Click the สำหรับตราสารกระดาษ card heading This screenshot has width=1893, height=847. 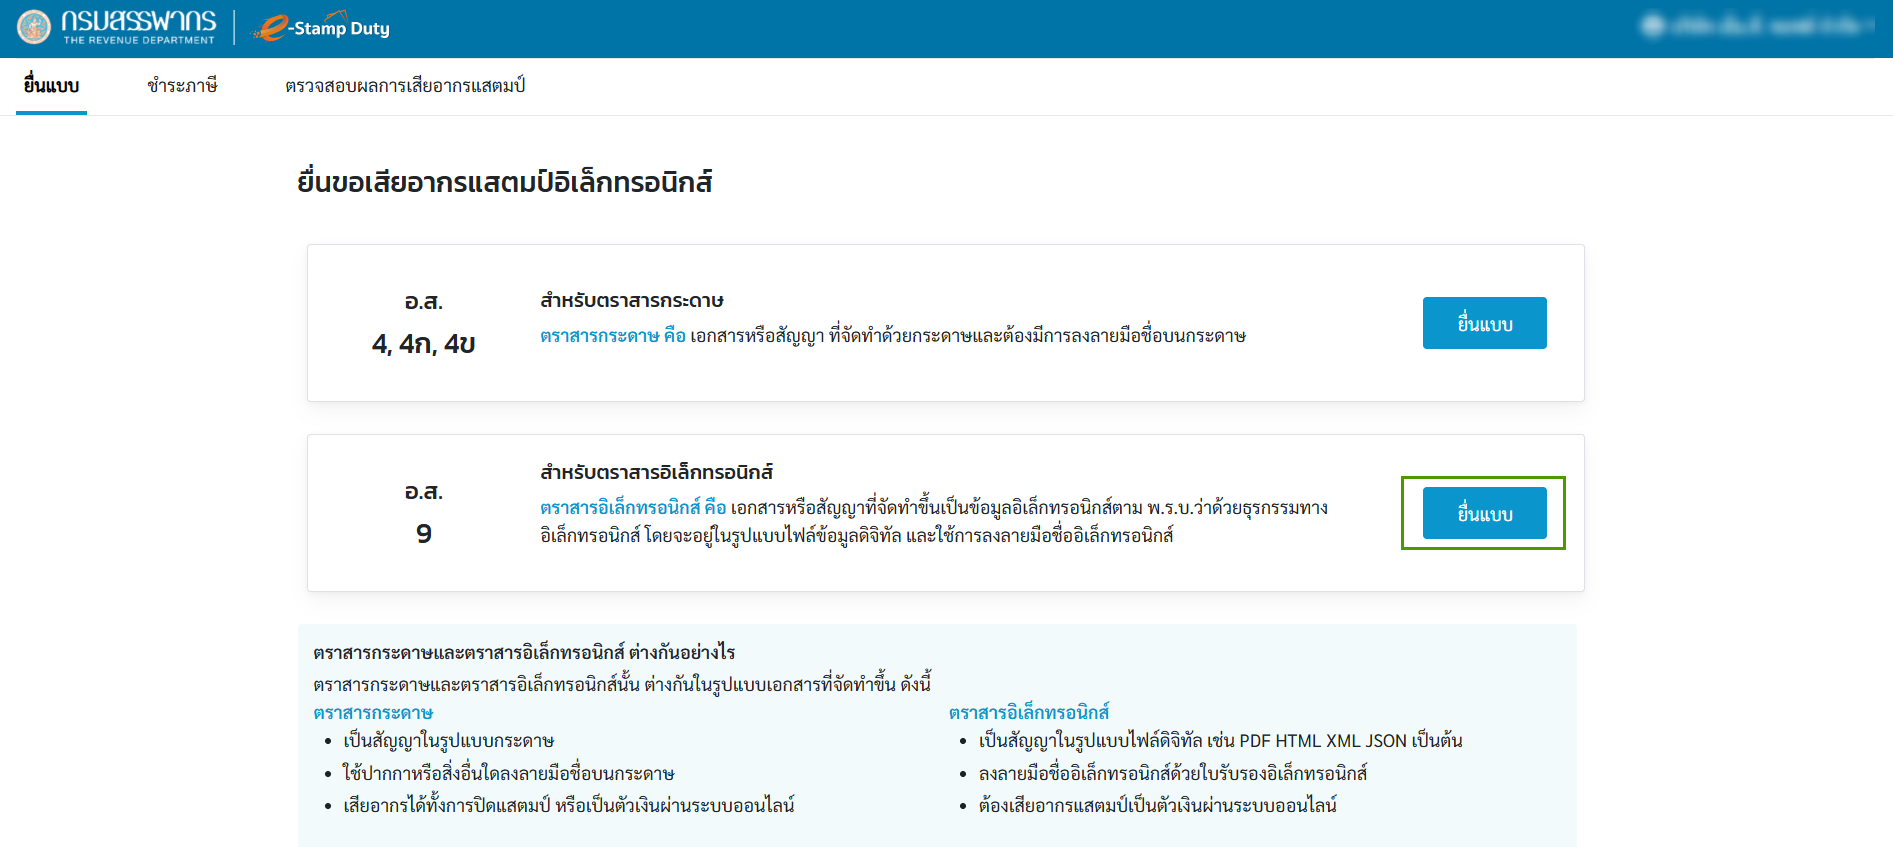tap(631, 301)
